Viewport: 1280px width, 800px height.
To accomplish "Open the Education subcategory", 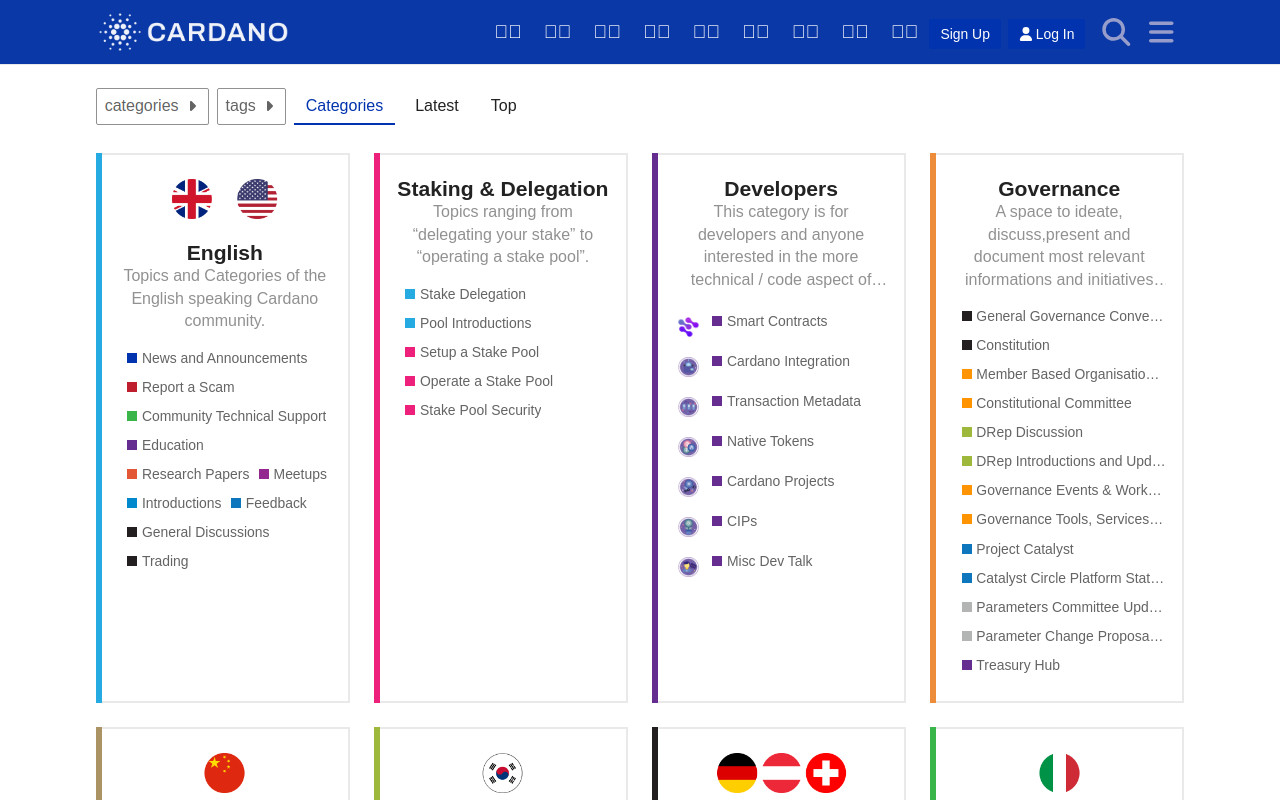I will (165, 445).
